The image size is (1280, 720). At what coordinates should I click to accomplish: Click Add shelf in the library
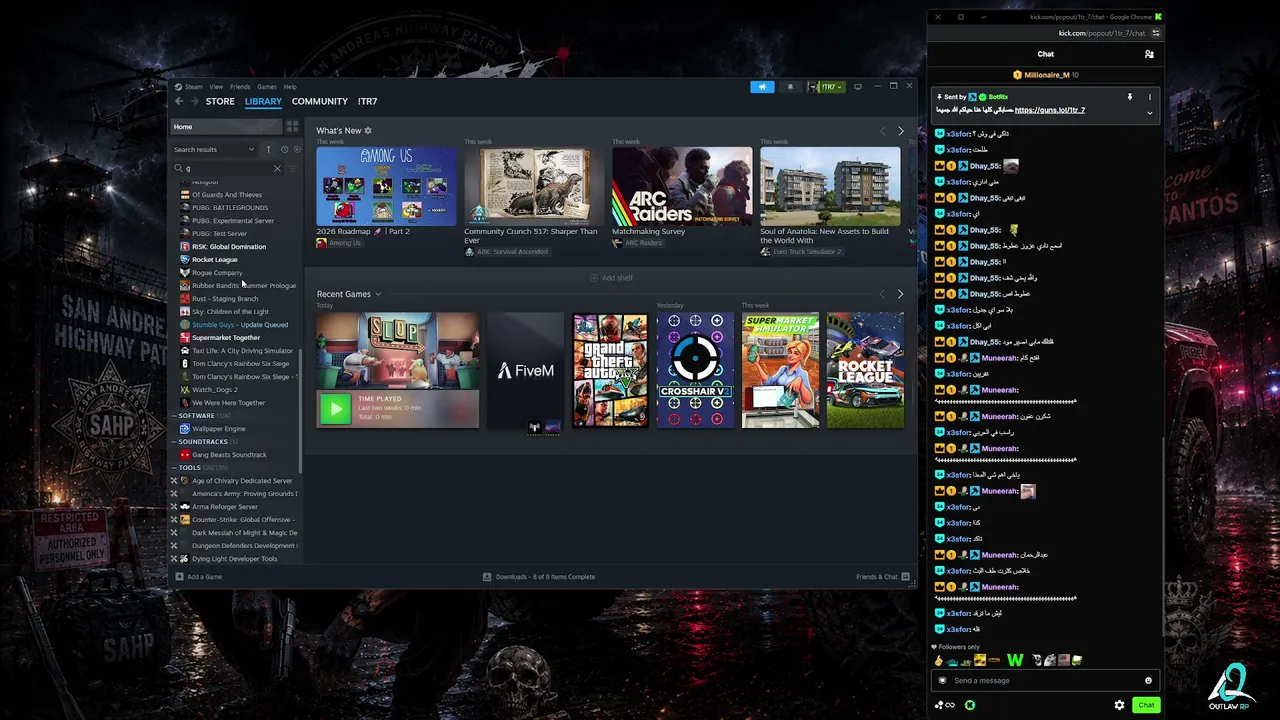[611, 278]
